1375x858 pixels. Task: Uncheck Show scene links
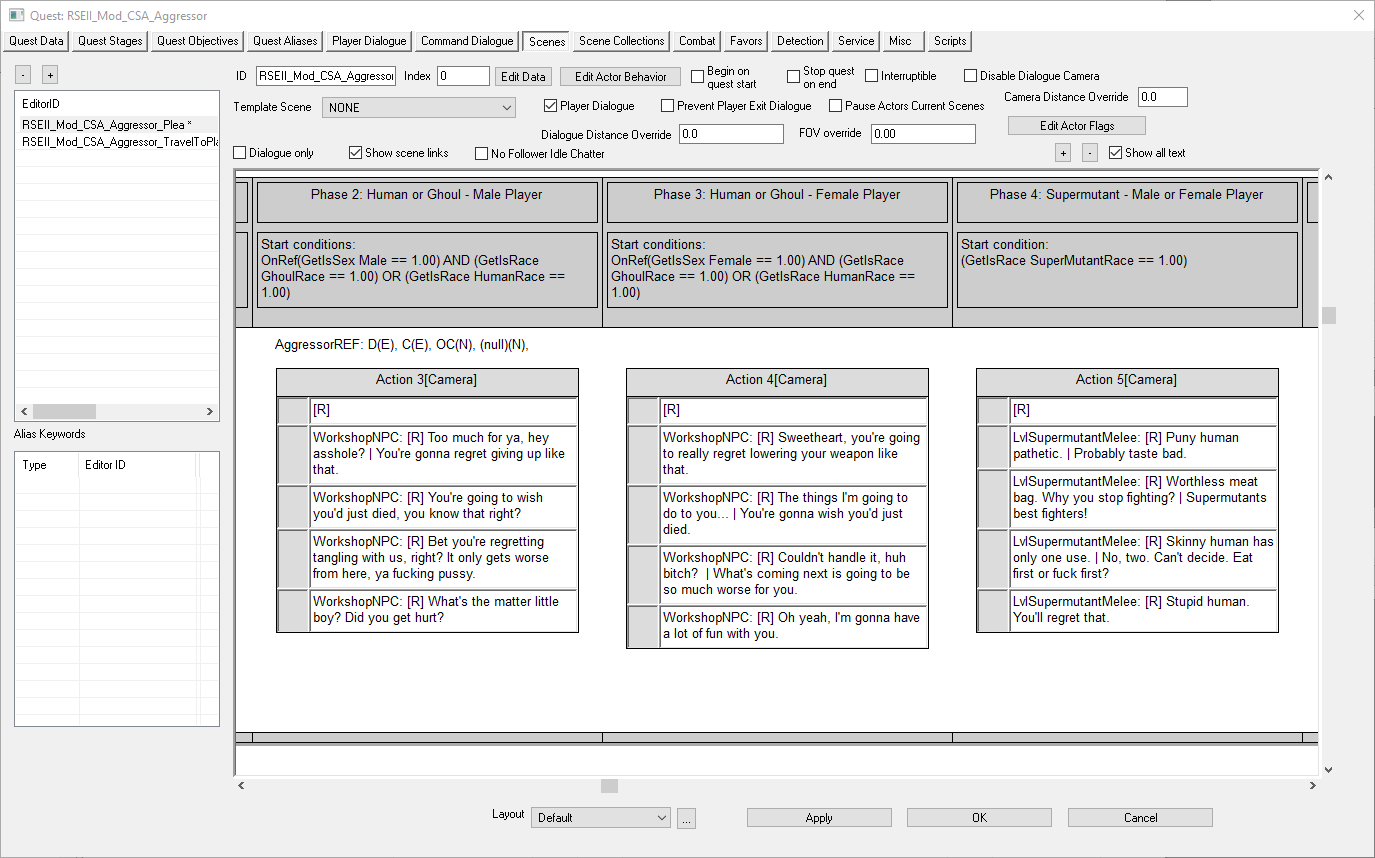(x=355, y=153)
